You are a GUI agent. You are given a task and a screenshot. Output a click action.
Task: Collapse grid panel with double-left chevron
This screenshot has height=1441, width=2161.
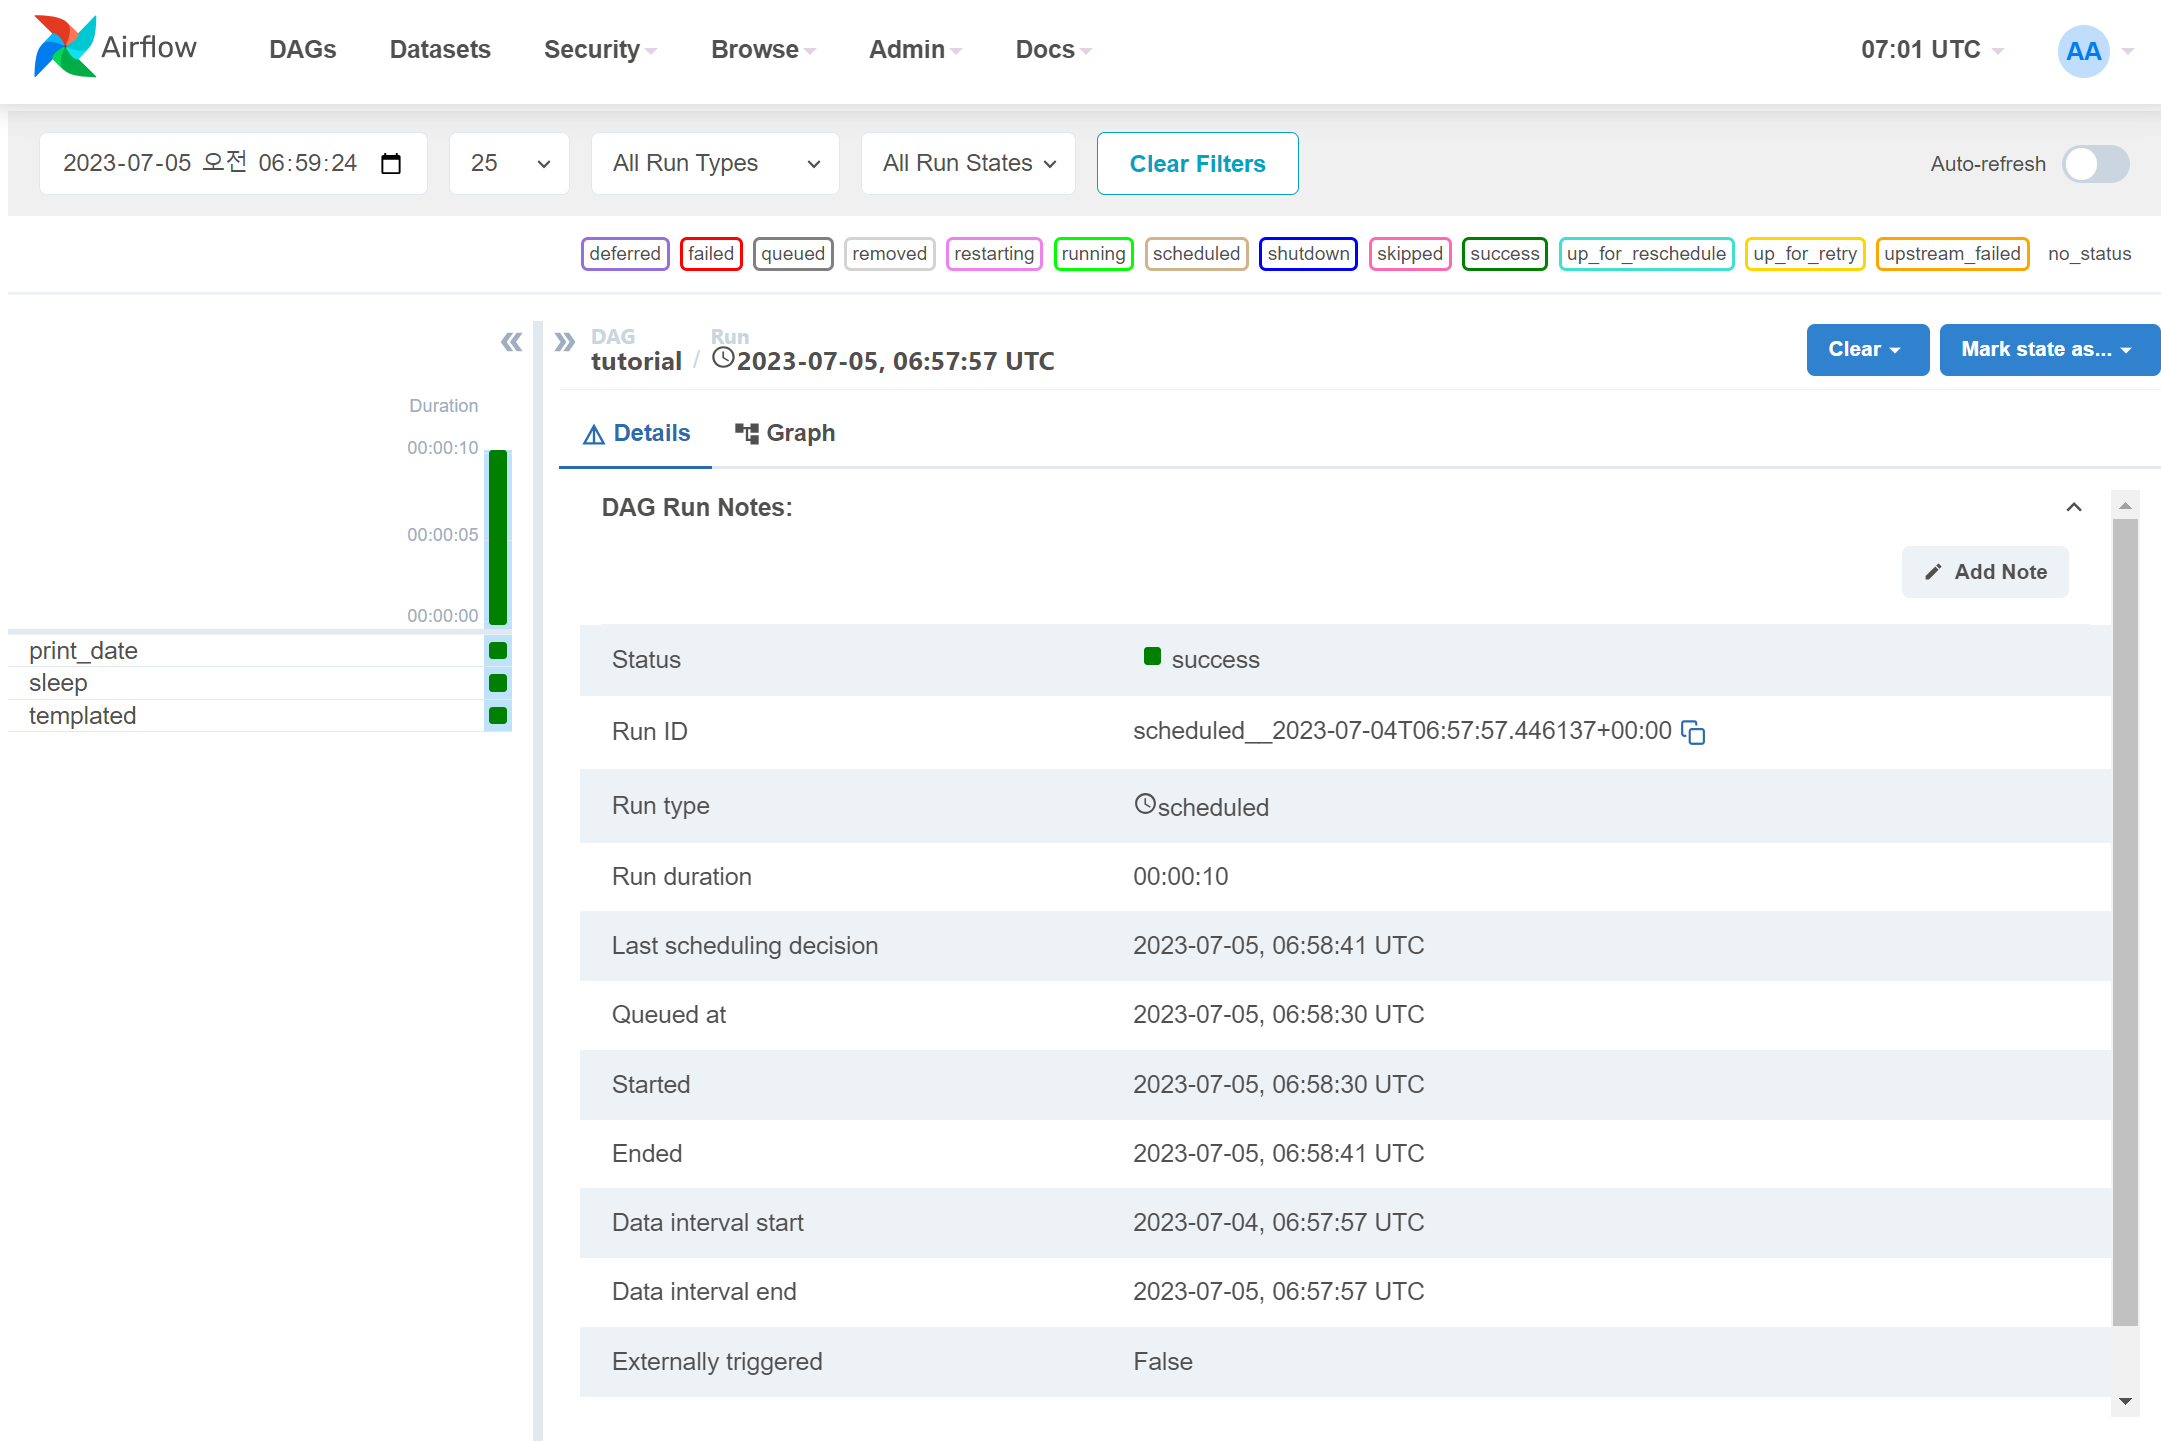[511, 342]
